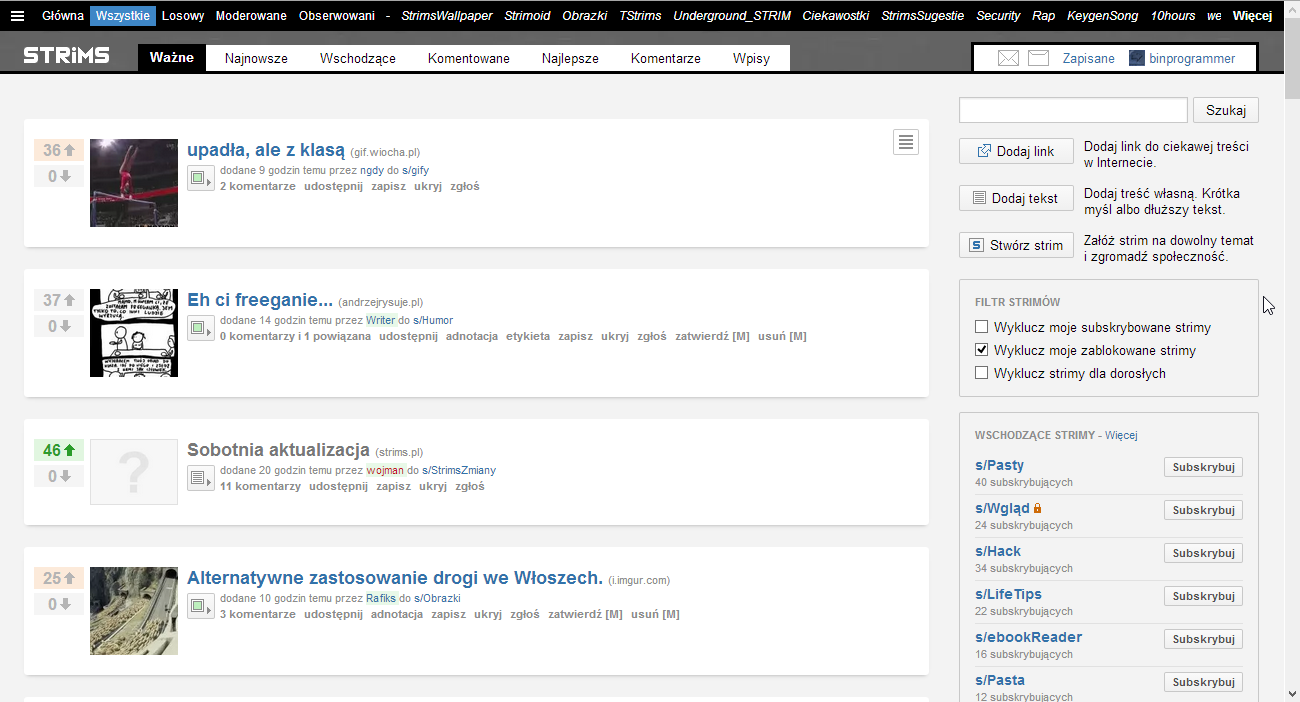
Task: Click the list options icon on the first post
Action: (906, 142)
